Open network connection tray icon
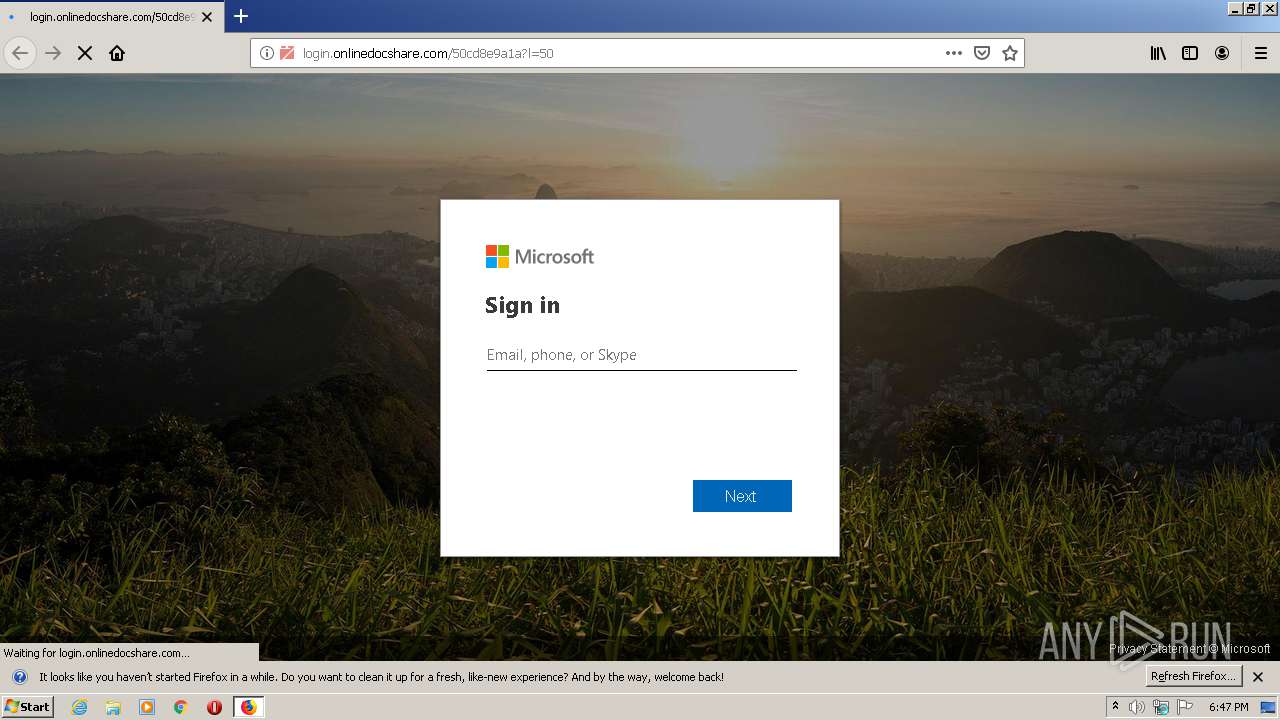This screenshot has width=1280, height=720. [1161, 707]
